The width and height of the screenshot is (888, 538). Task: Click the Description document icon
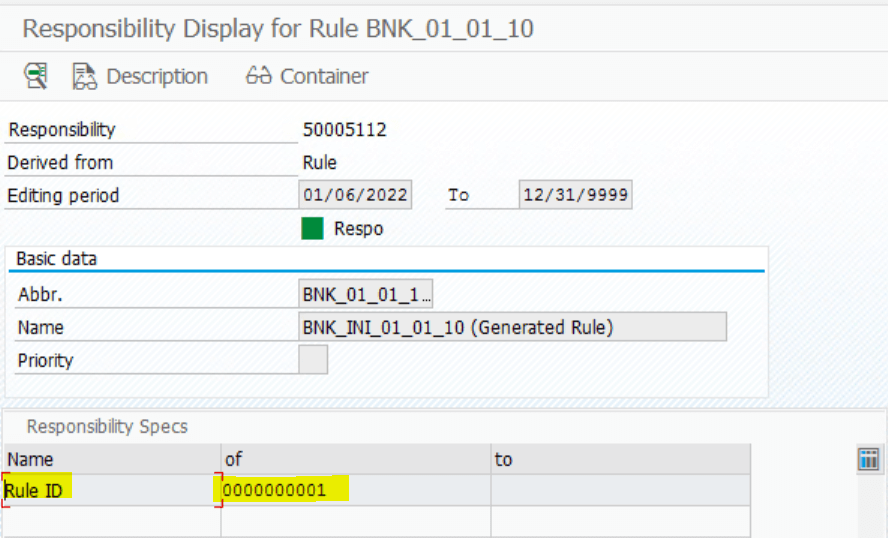(85, 76)
